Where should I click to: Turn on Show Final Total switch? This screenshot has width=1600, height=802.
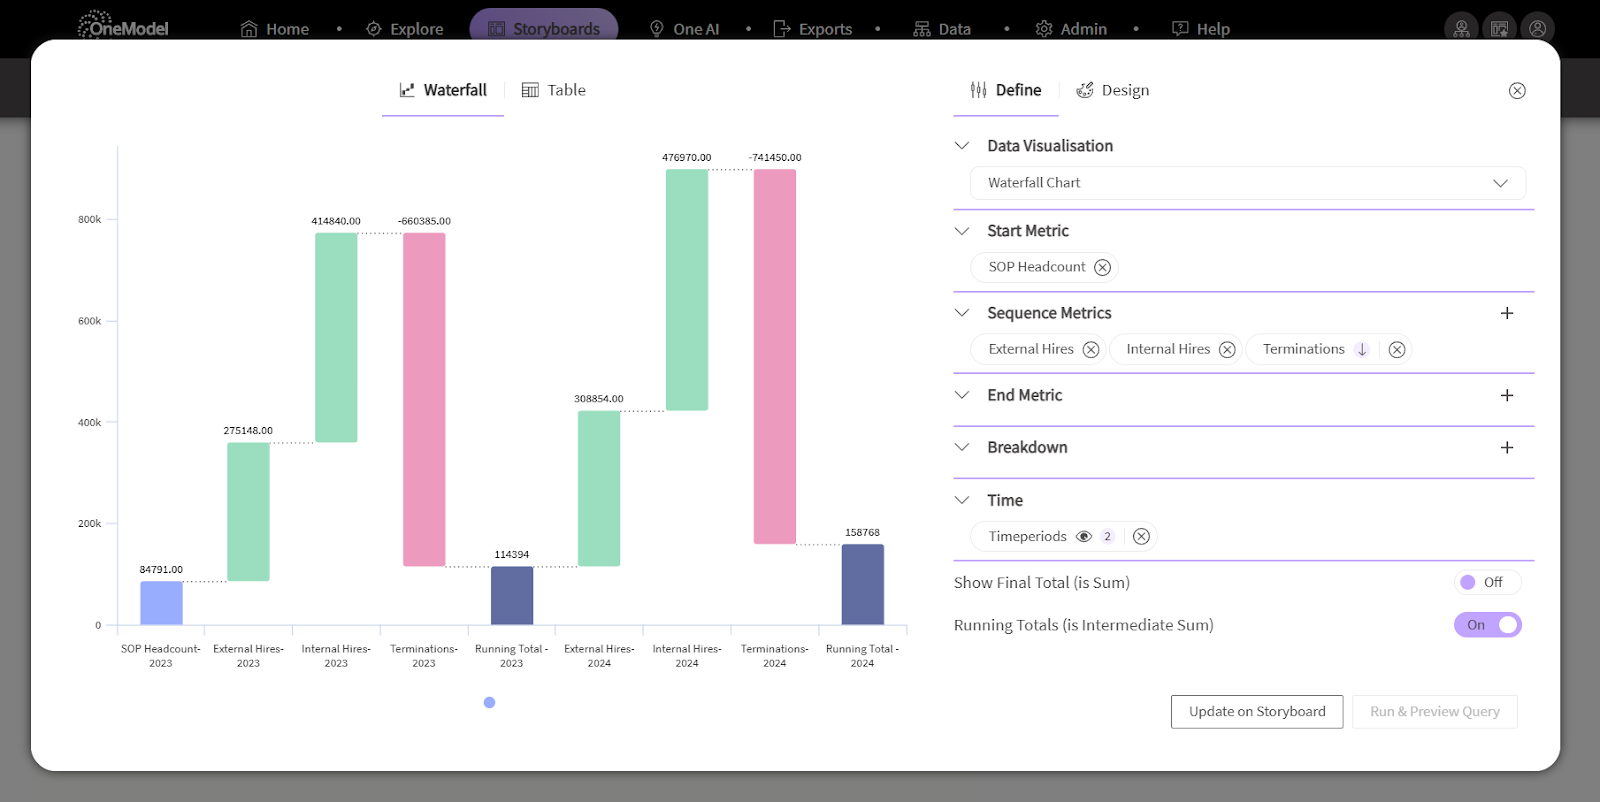tap(1487, 582)
